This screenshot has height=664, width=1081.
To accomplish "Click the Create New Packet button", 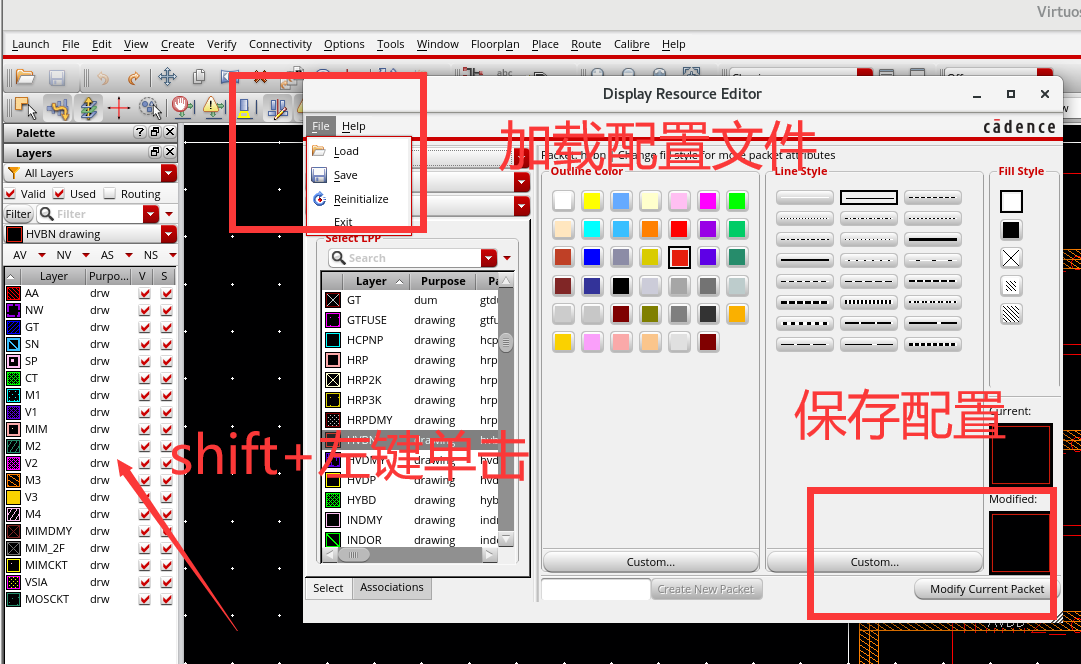I will [x=706, y=589].
